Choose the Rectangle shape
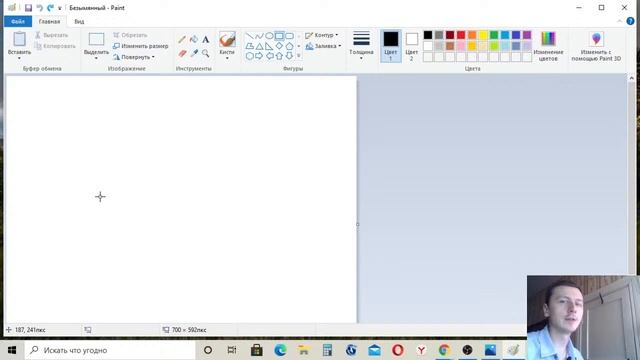The image size is (640, 360). [279, 36]
